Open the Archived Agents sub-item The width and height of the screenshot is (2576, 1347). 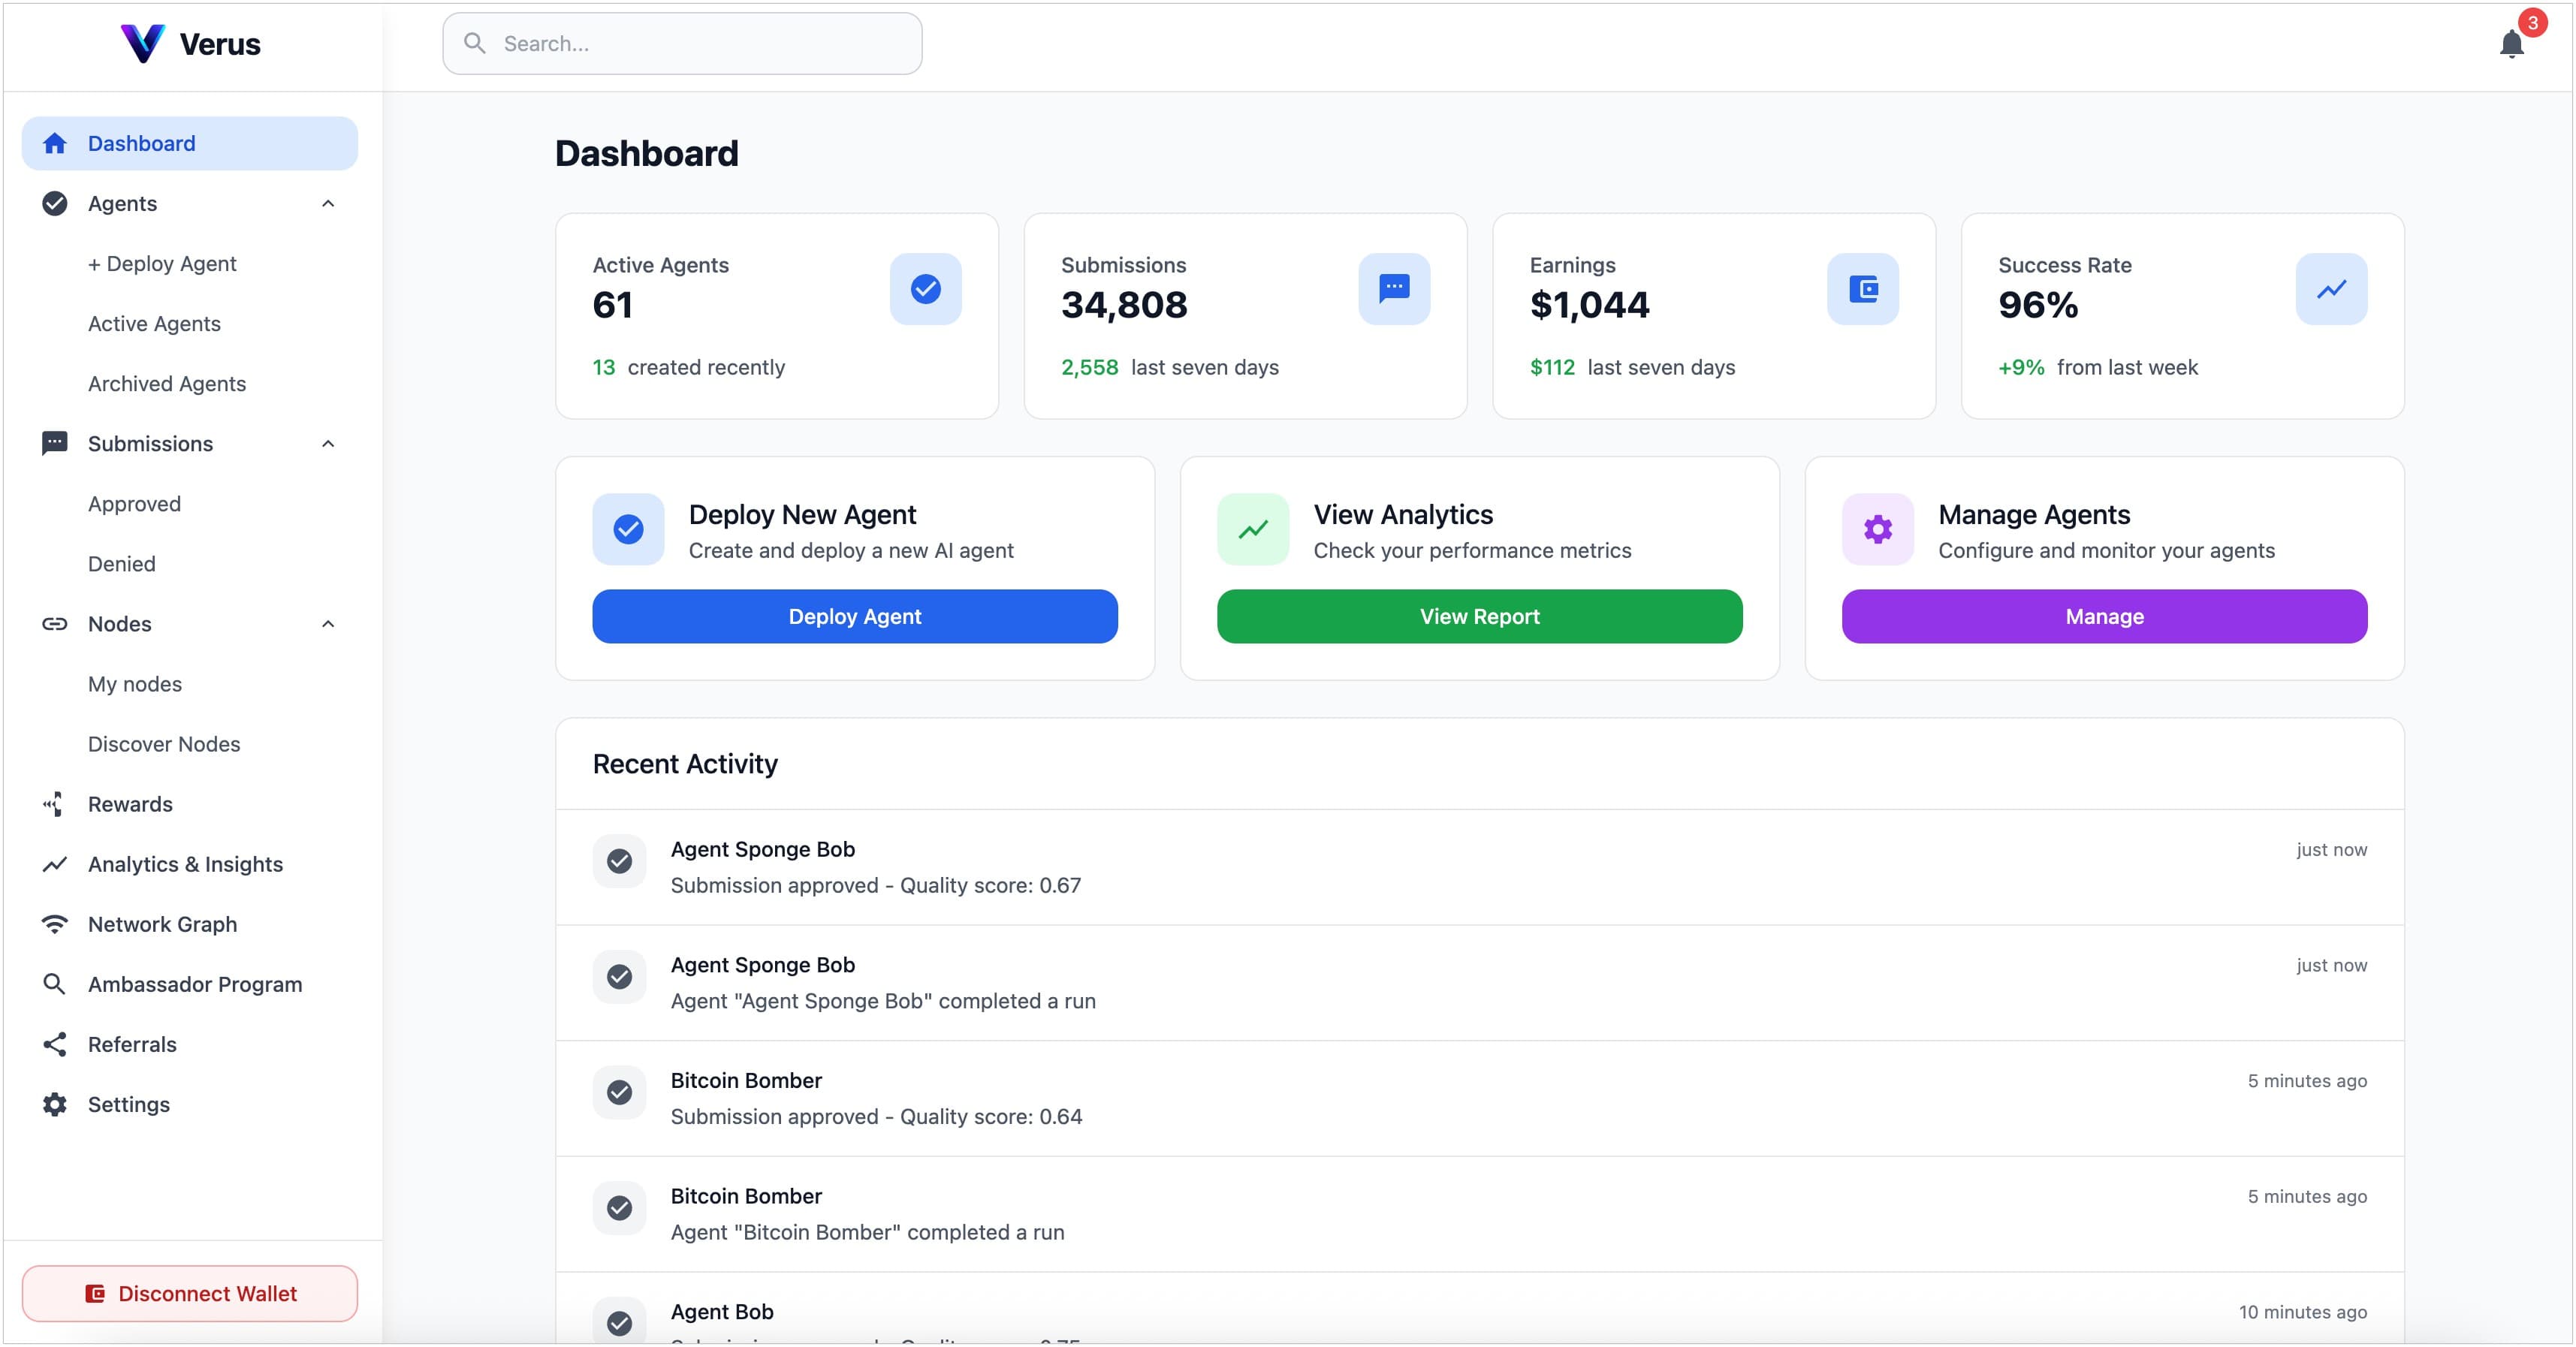166,384
